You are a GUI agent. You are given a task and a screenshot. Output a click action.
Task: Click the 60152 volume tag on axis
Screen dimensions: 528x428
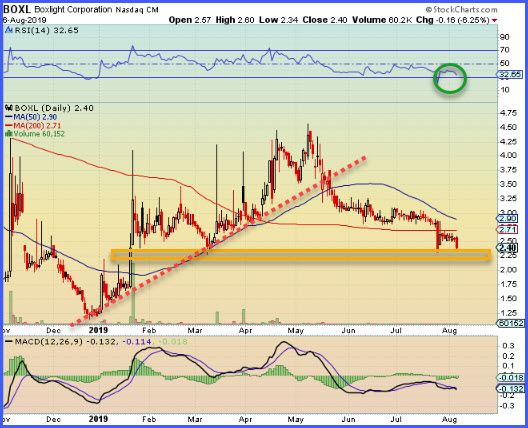pyautogui.click(x=510, y=323)
